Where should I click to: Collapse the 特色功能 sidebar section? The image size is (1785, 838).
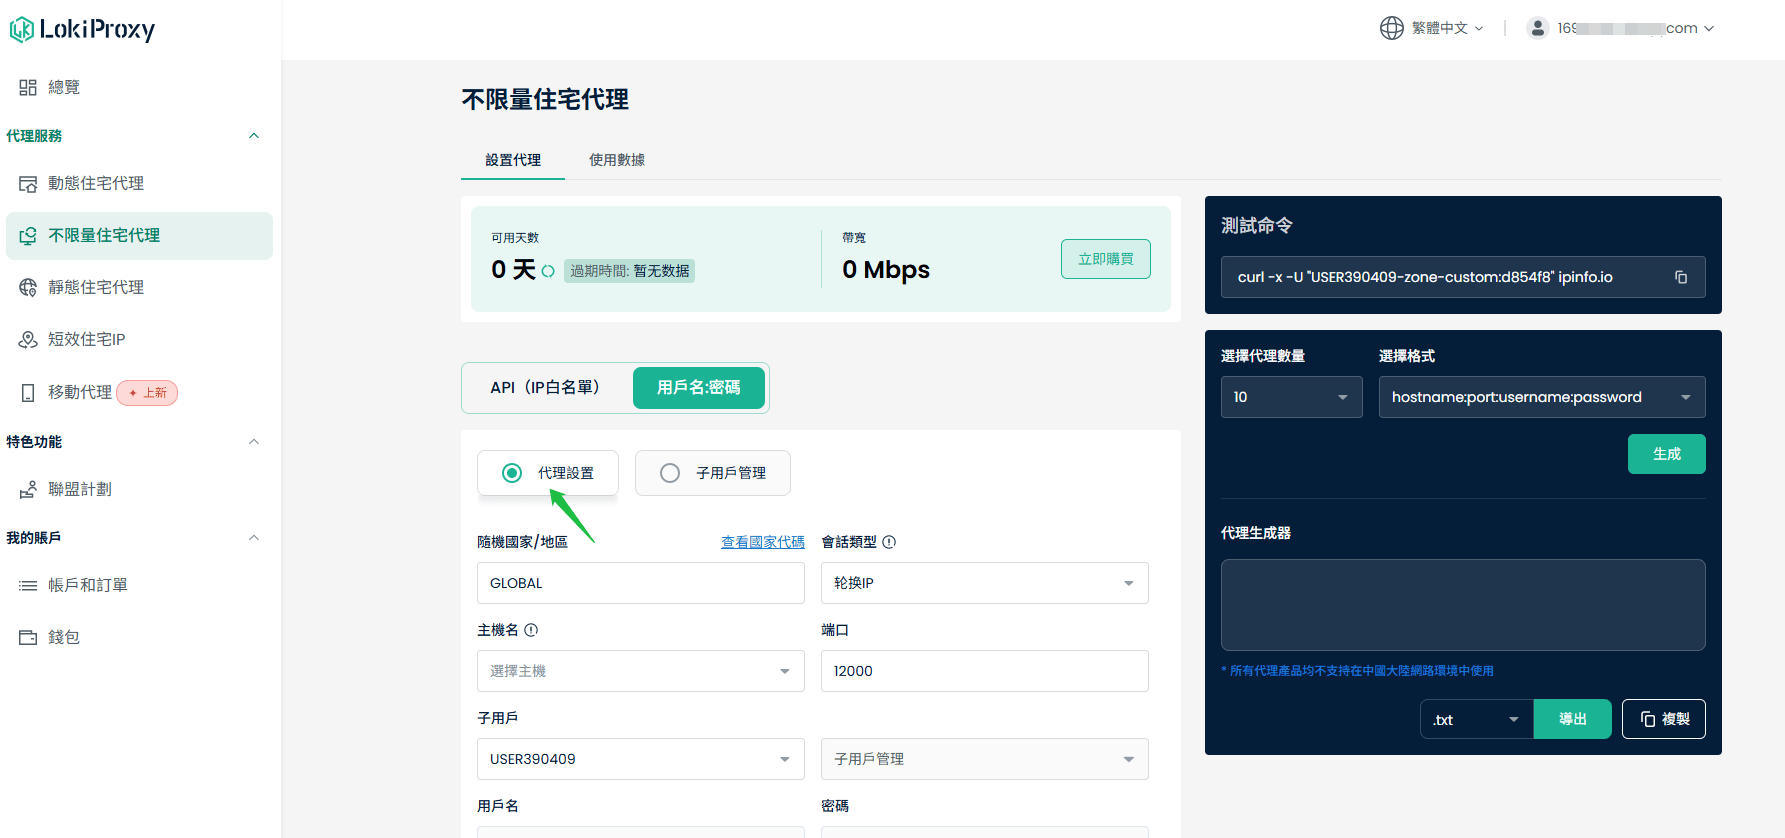coord(254,442)
